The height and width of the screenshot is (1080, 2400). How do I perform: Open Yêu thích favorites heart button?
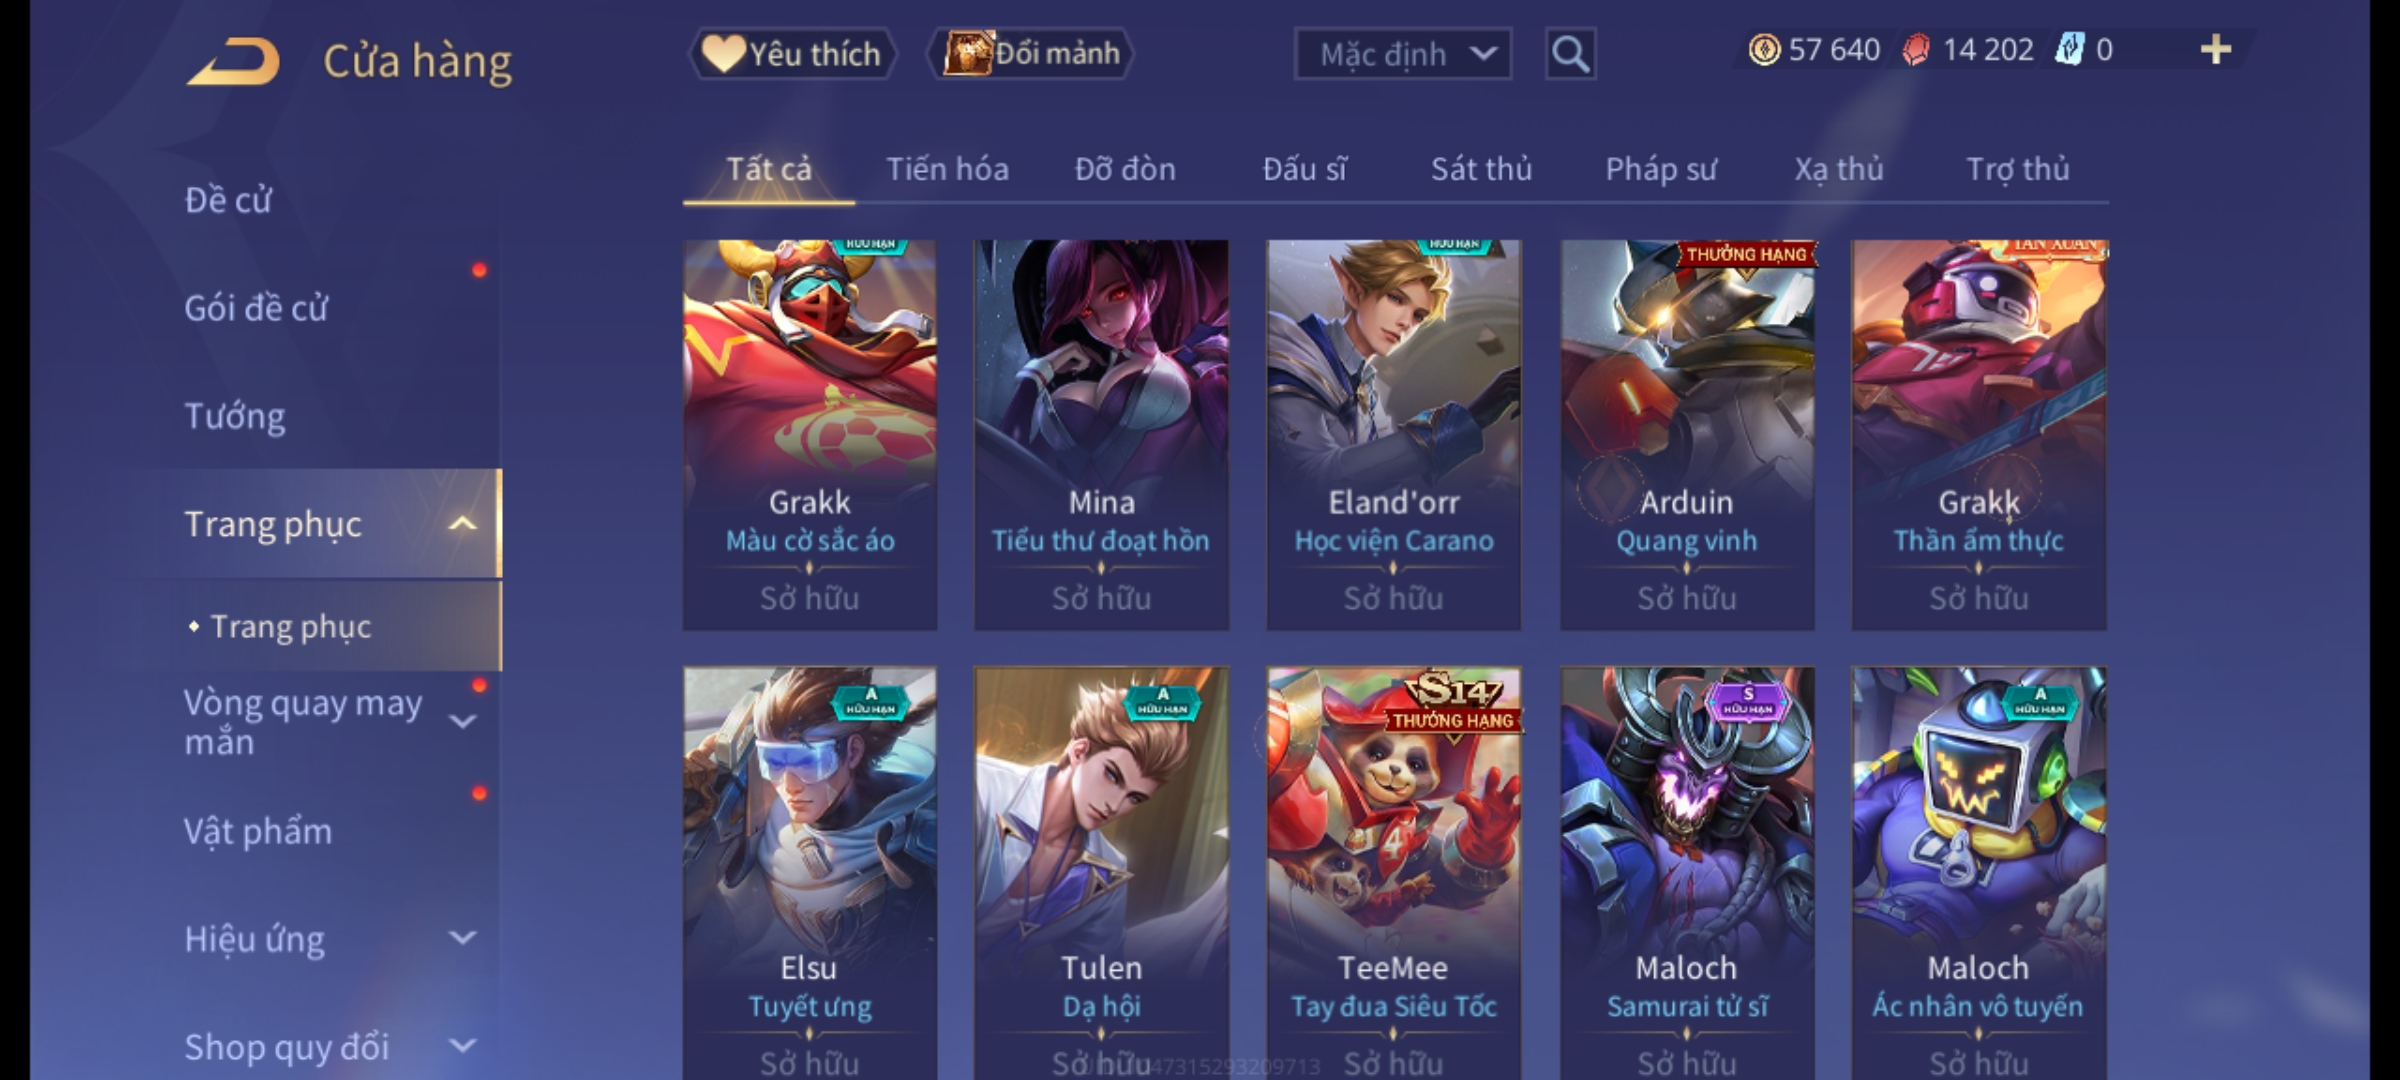click(x=792, y=54)
